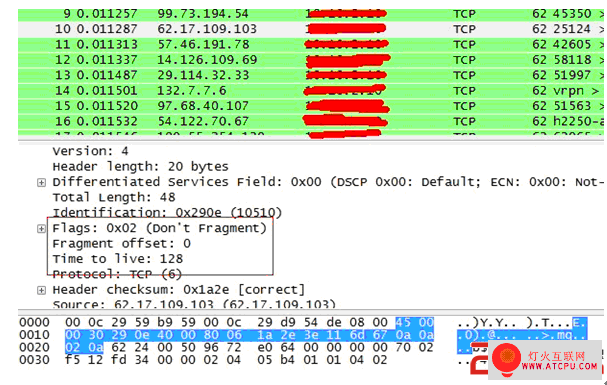Select packet 10 from 62.17.109.103

[311, 29]
